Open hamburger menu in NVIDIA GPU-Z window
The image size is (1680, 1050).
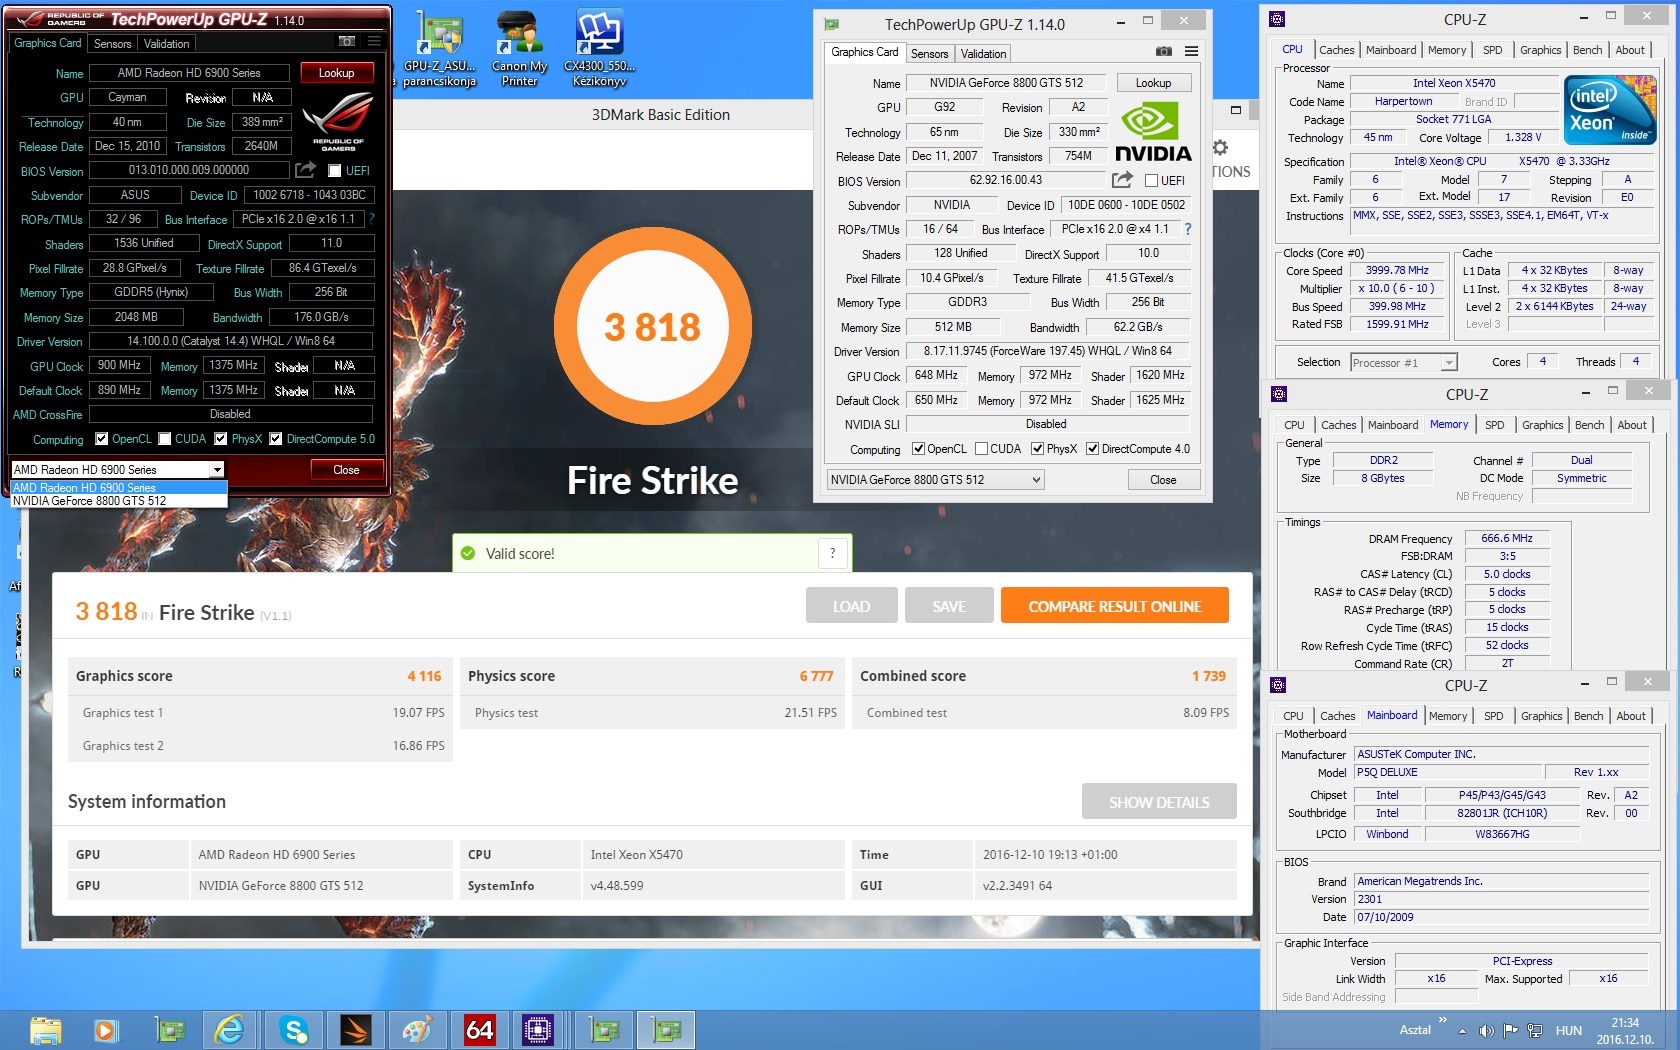(1191, 51)
